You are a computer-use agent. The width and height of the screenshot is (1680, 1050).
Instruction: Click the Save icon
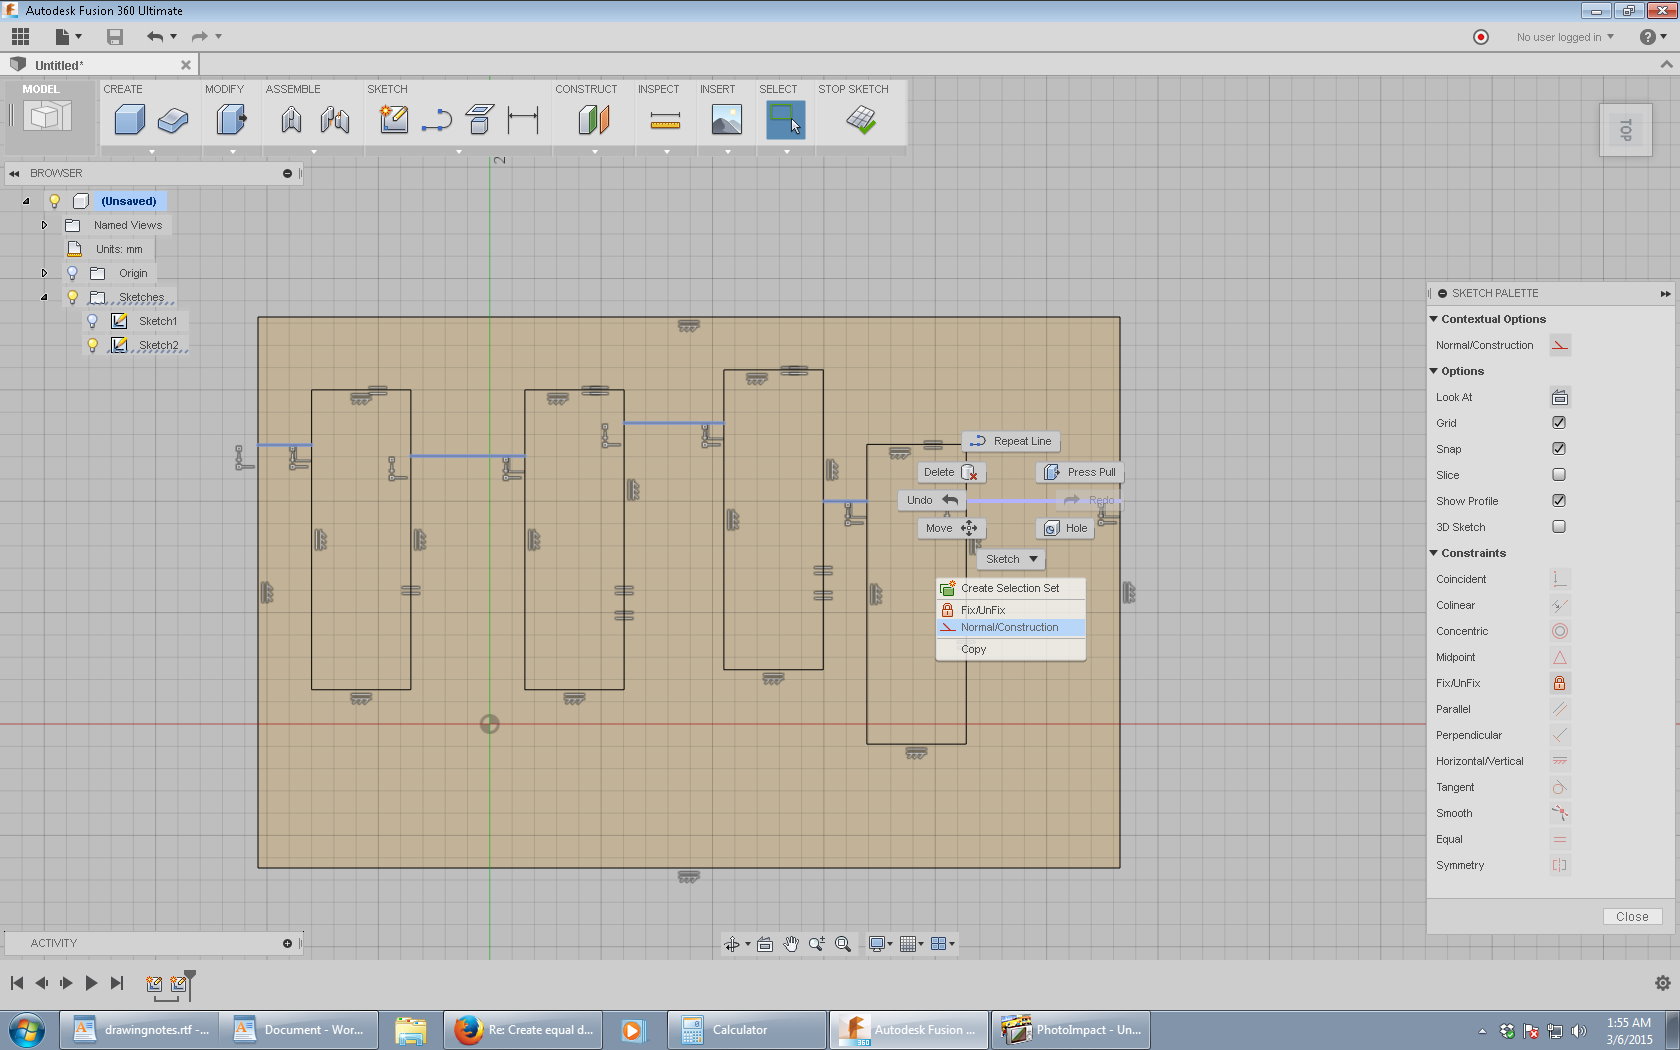point(115,37)
